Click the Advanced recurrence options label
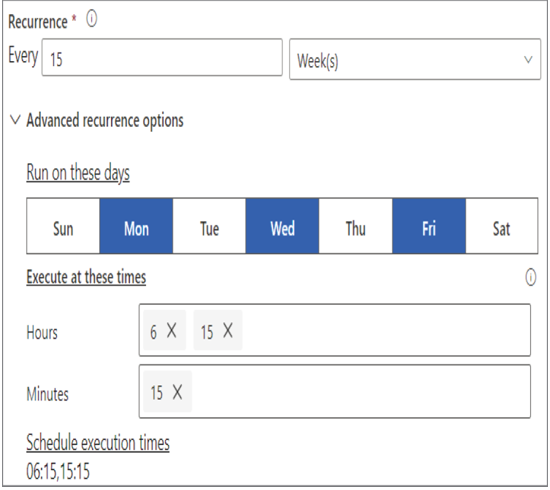The width and height of the screenshot is (550, 490). tap(105, 121)
